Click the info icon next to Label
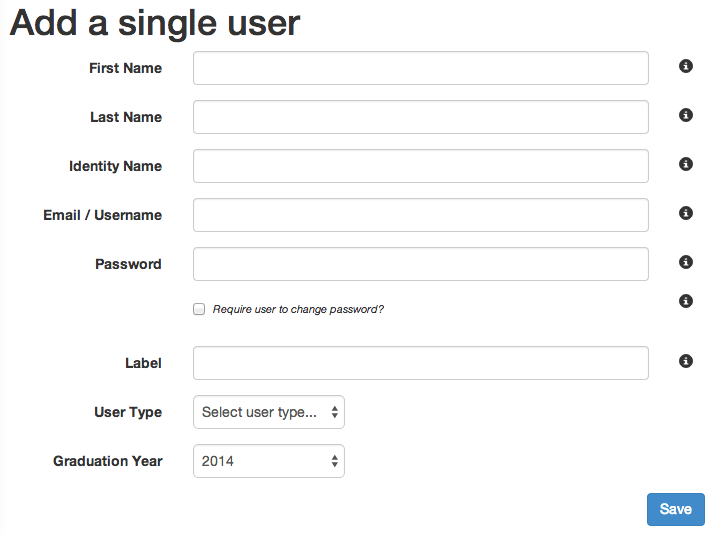The width and height of the screenshot is (716, 534). click(x=685, y=361)
